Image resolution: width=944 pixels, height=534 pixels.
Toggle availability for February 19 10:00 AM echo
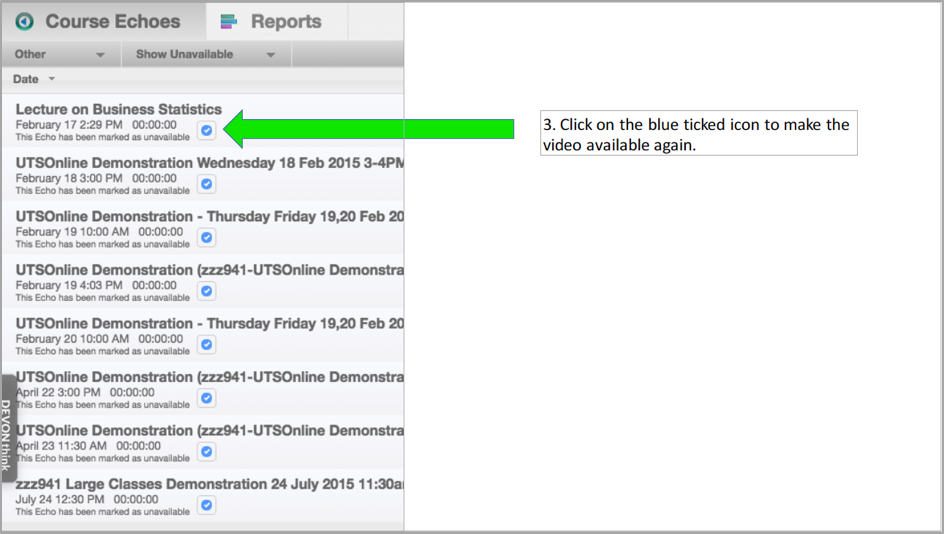click(206, 237)
